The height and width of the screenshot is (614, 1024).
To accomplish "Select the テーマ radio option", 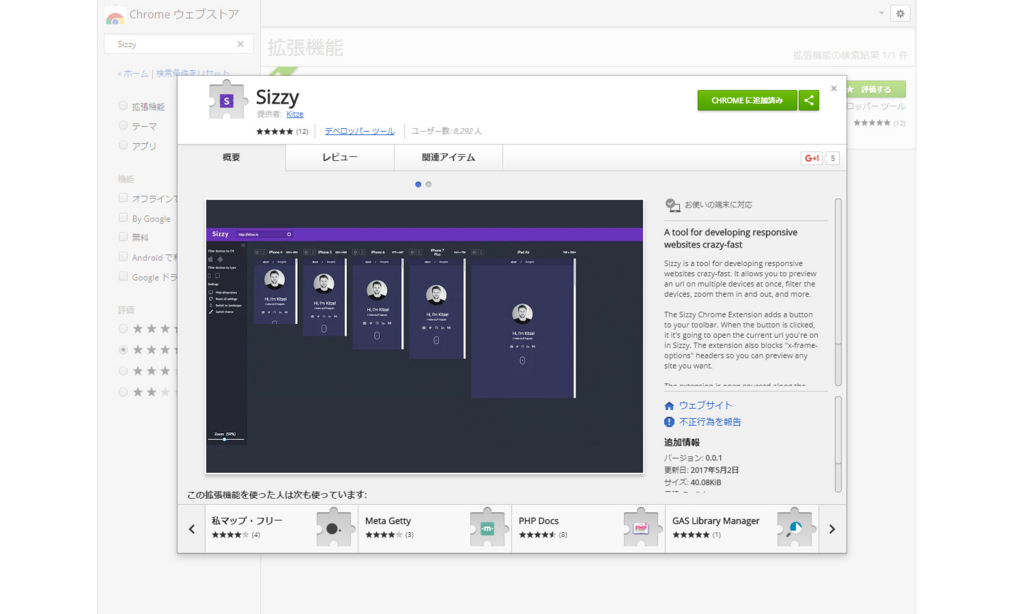I will [123, 125].
